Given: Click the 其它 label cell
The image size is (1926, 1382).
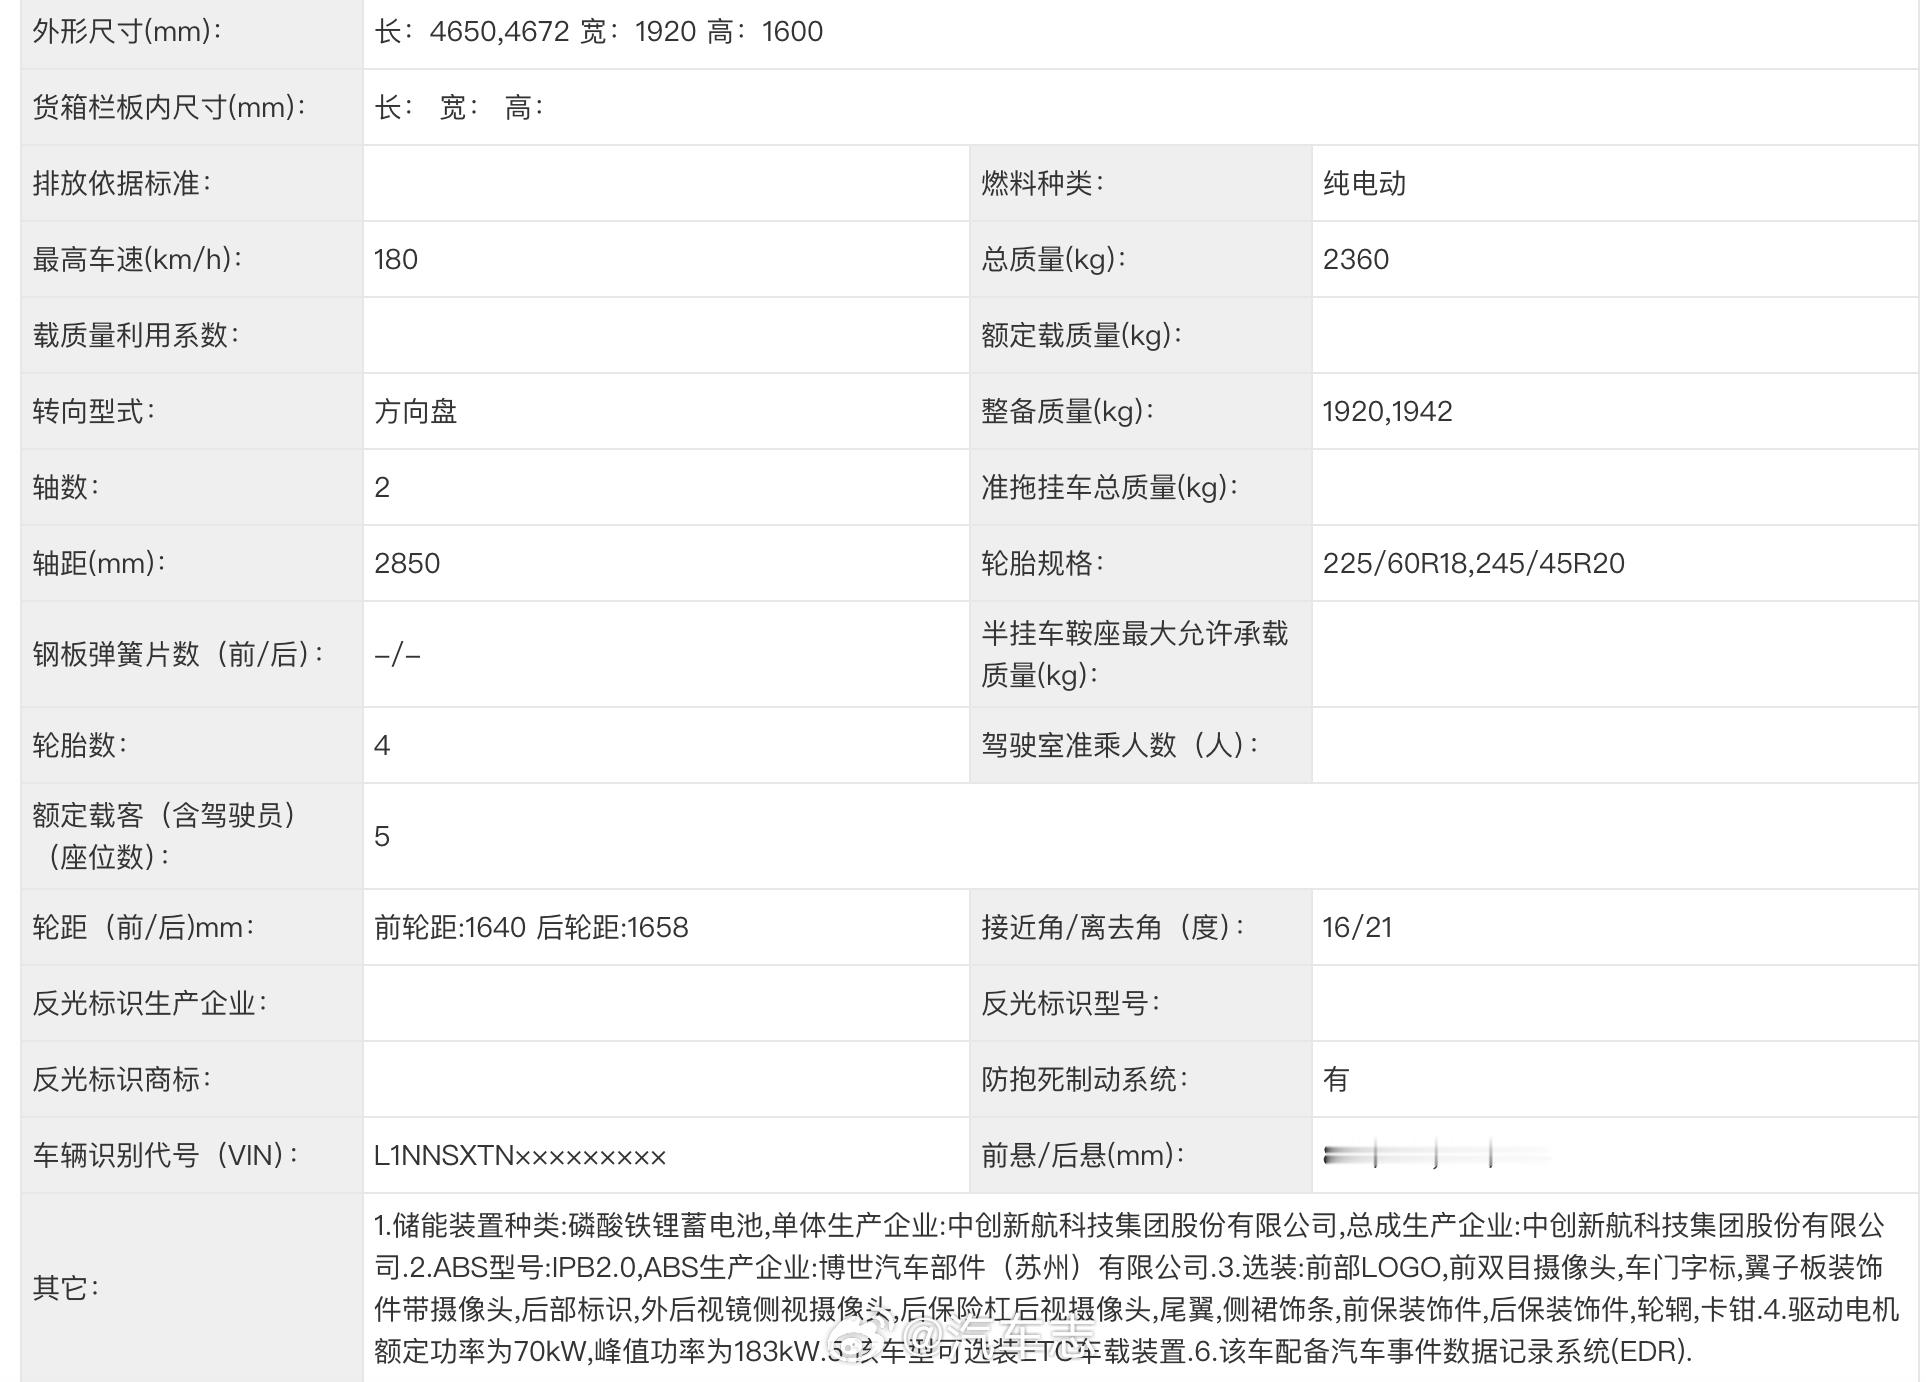Looking at the screenshot, I should (x=66, y=1287).
